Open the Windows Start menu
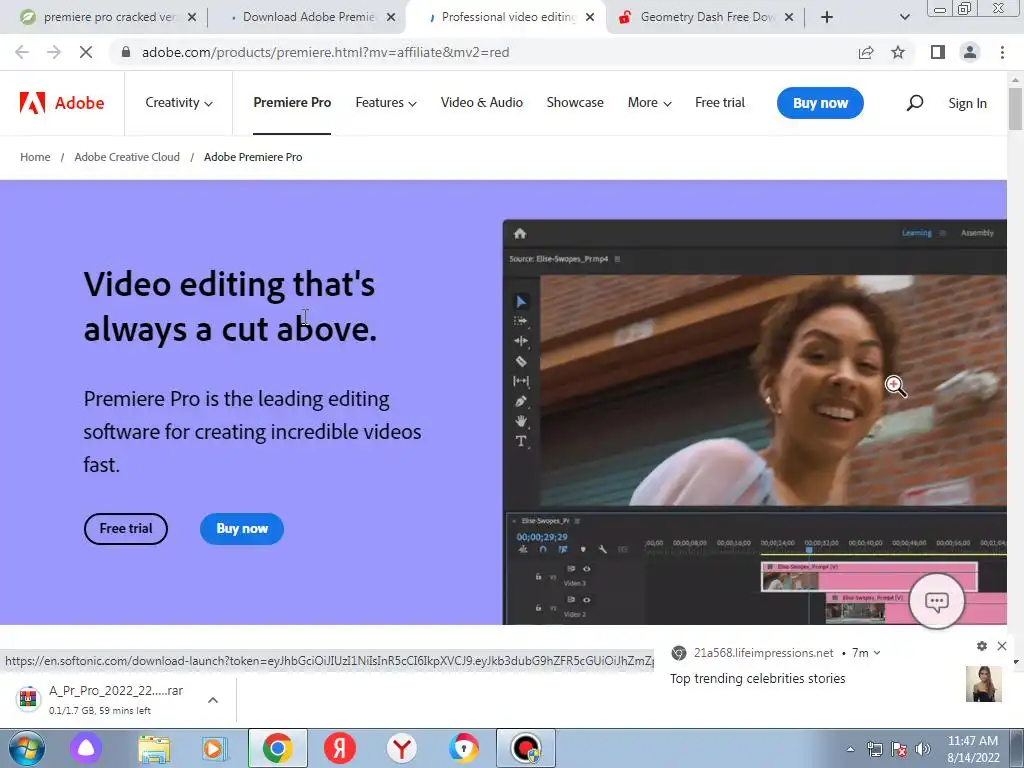This screenshot has height=768, width=1024. tap(27, 748)
